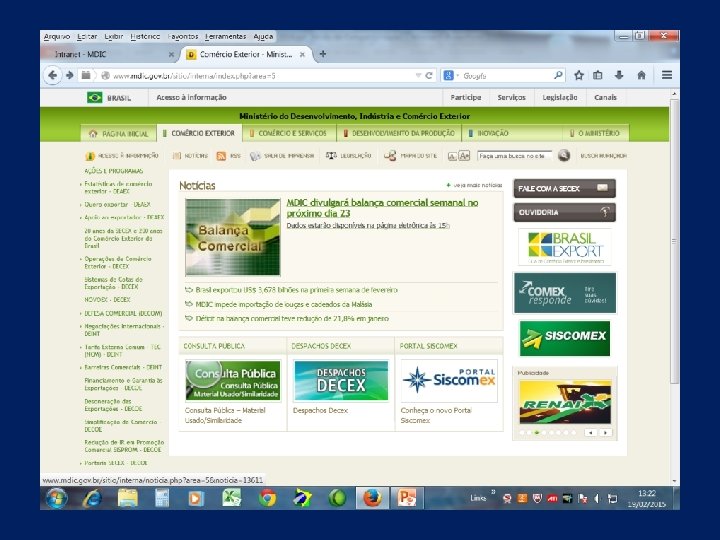
Task: Open the Windows Start button
Action: tap(56, 498)
